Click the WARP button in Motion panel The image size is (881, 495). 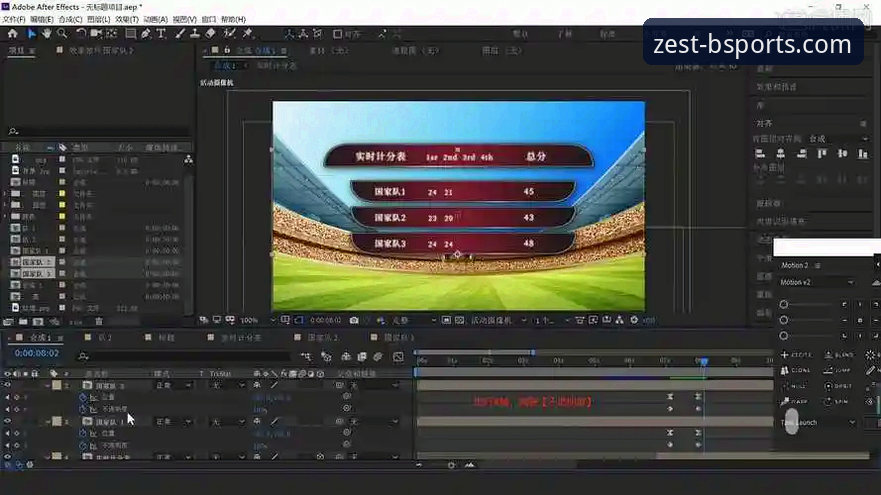794,402
